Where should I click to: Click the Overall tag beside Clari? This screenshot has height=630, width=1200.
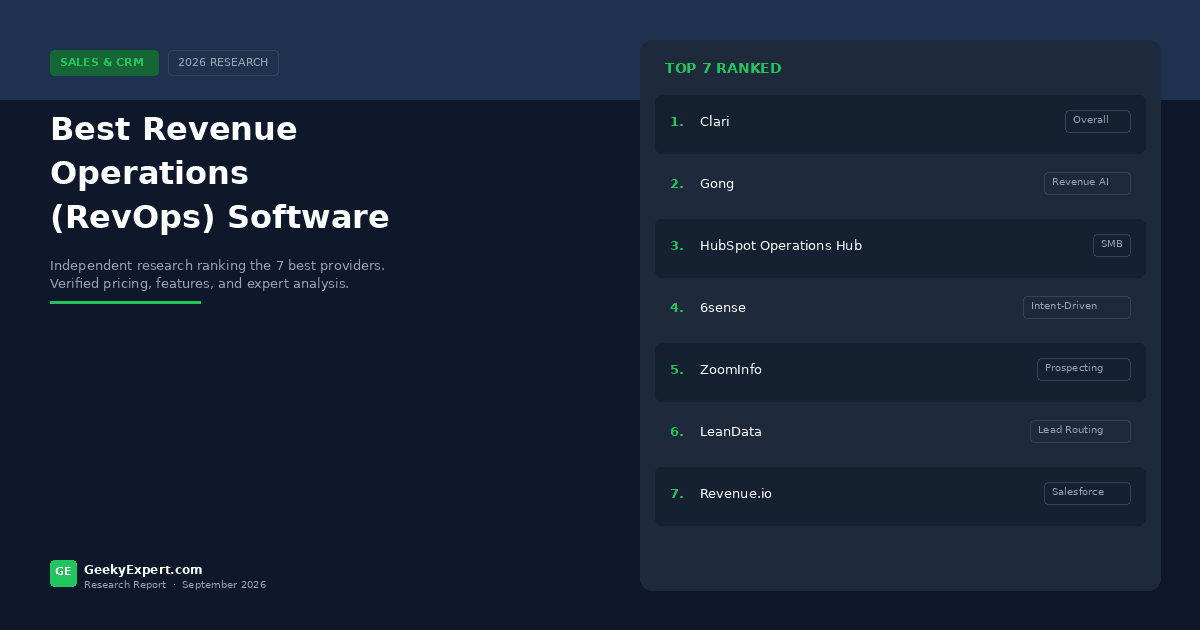click(1097, 121)
